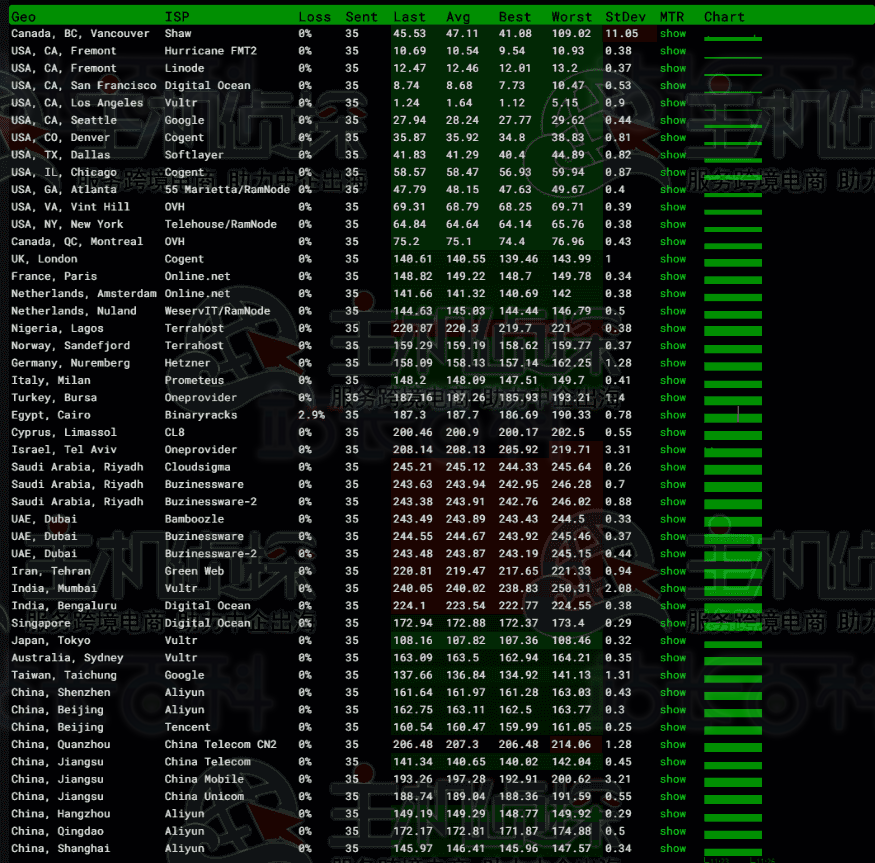Click 'show' for Los Angeles Vultr
Screen dimensions: 875x863
[x=672, y=103]
